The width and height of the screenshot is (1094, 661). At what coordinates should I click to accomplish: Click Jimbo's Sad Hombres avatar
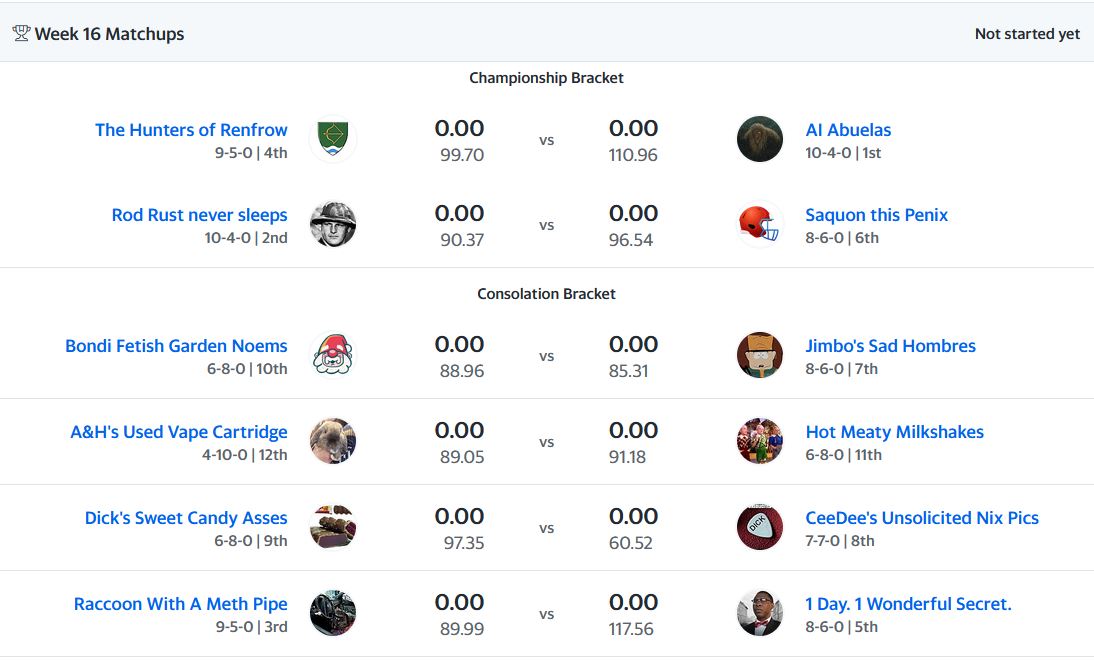[760, 355]
